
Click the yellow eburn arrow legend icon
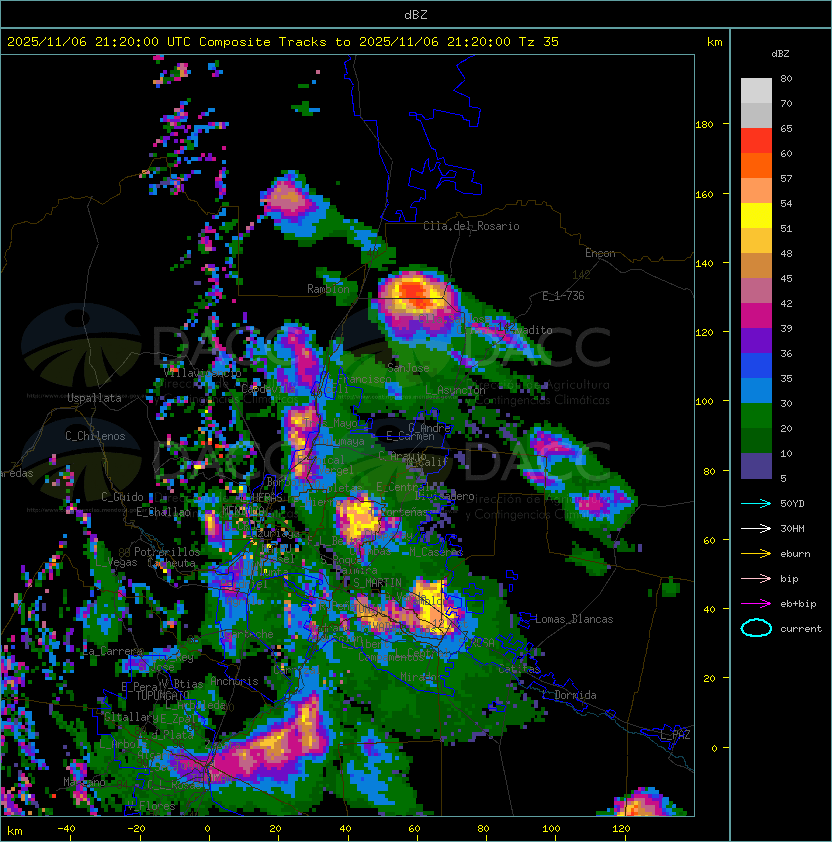[x=756, y=554]
